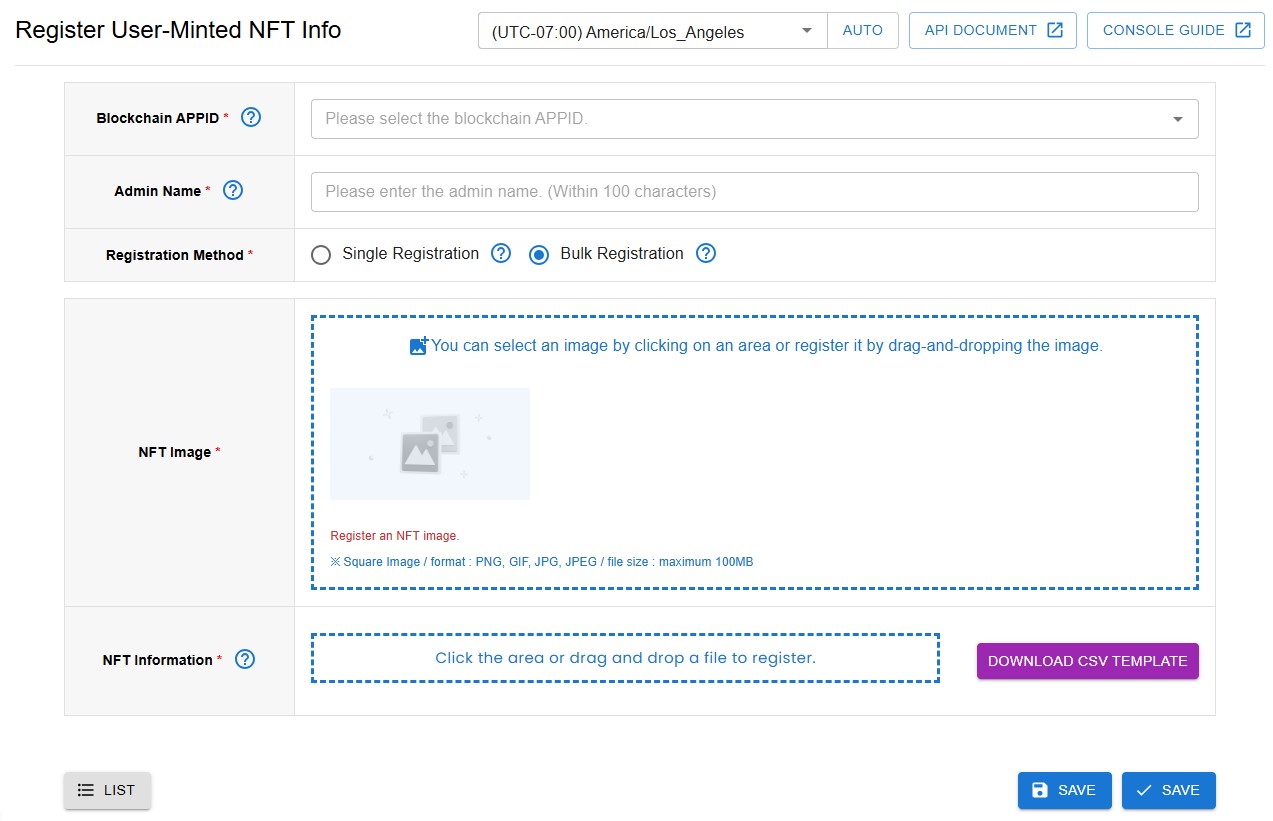This screenshot has width=1273, height=821.
Task: Open Single Registration help tooltip icon
Action: point(501,254)
